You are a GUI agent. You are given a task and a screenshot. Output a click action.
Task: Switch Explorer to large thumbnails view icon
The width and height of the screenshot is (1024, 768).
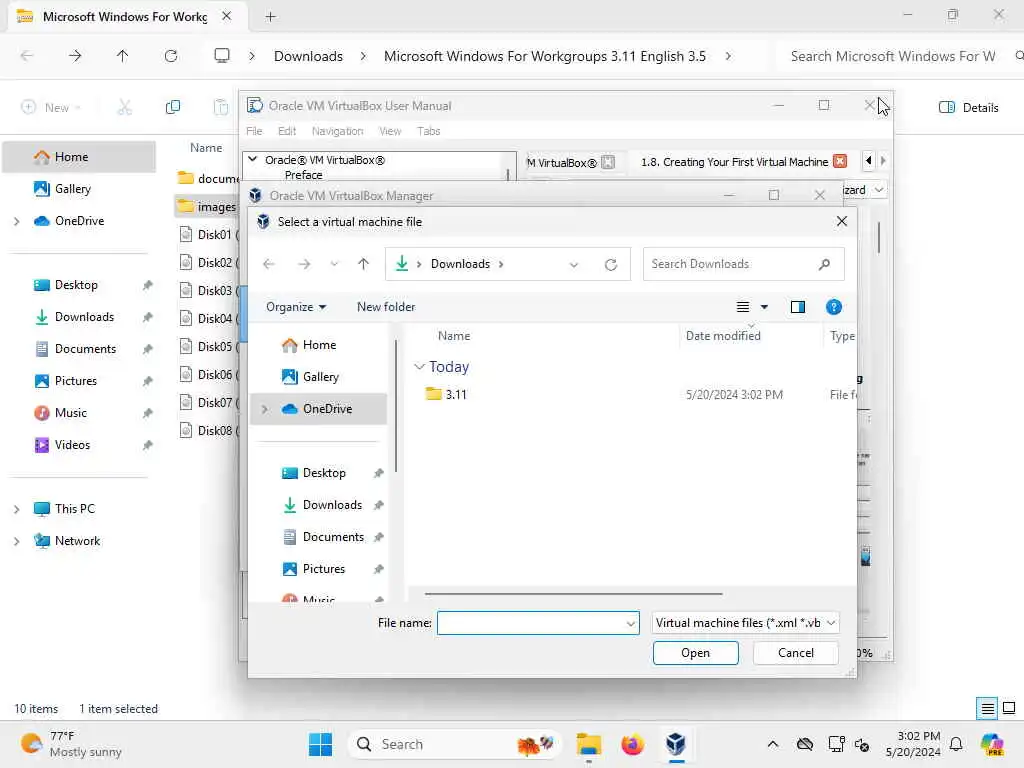(x=1009, y=708)
